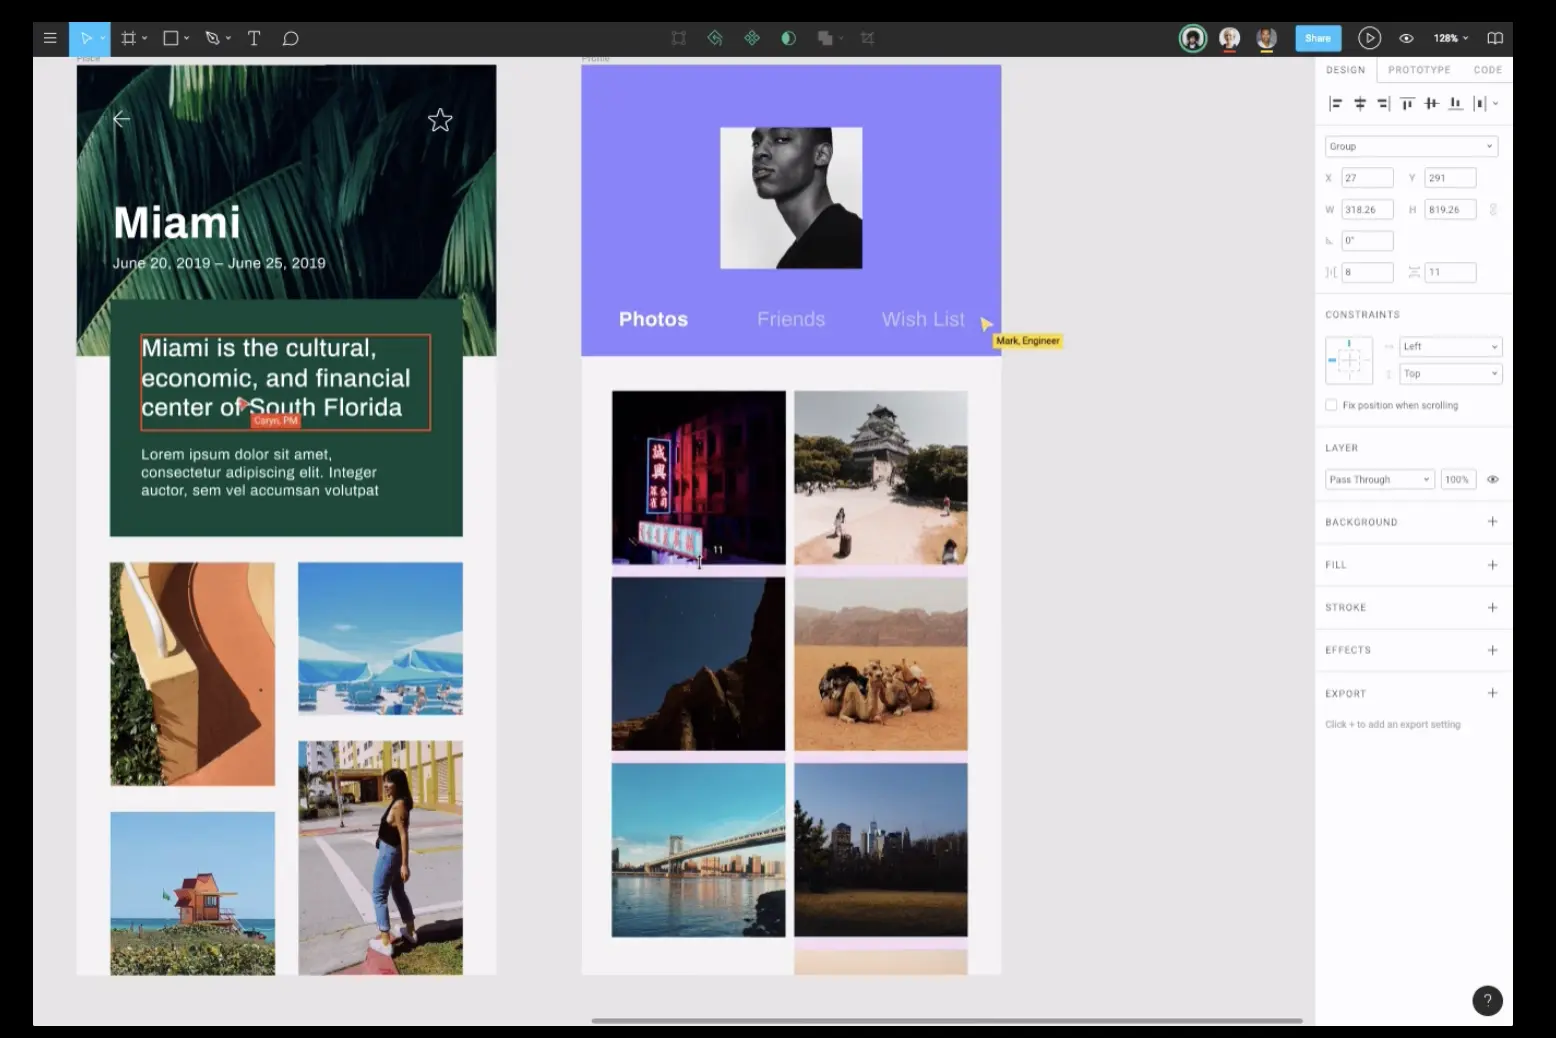
Task: Click the third collaborator avatar with the yellow underline
Action: coord(1267,39)
